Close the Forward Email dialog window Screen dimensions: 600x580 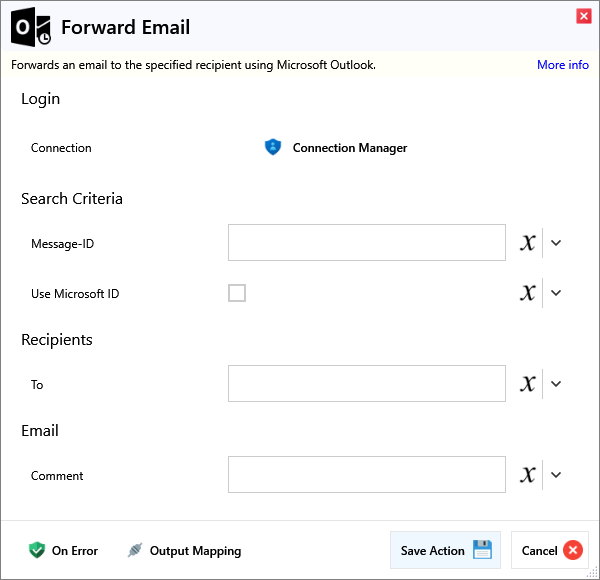(x=583, y=16)
